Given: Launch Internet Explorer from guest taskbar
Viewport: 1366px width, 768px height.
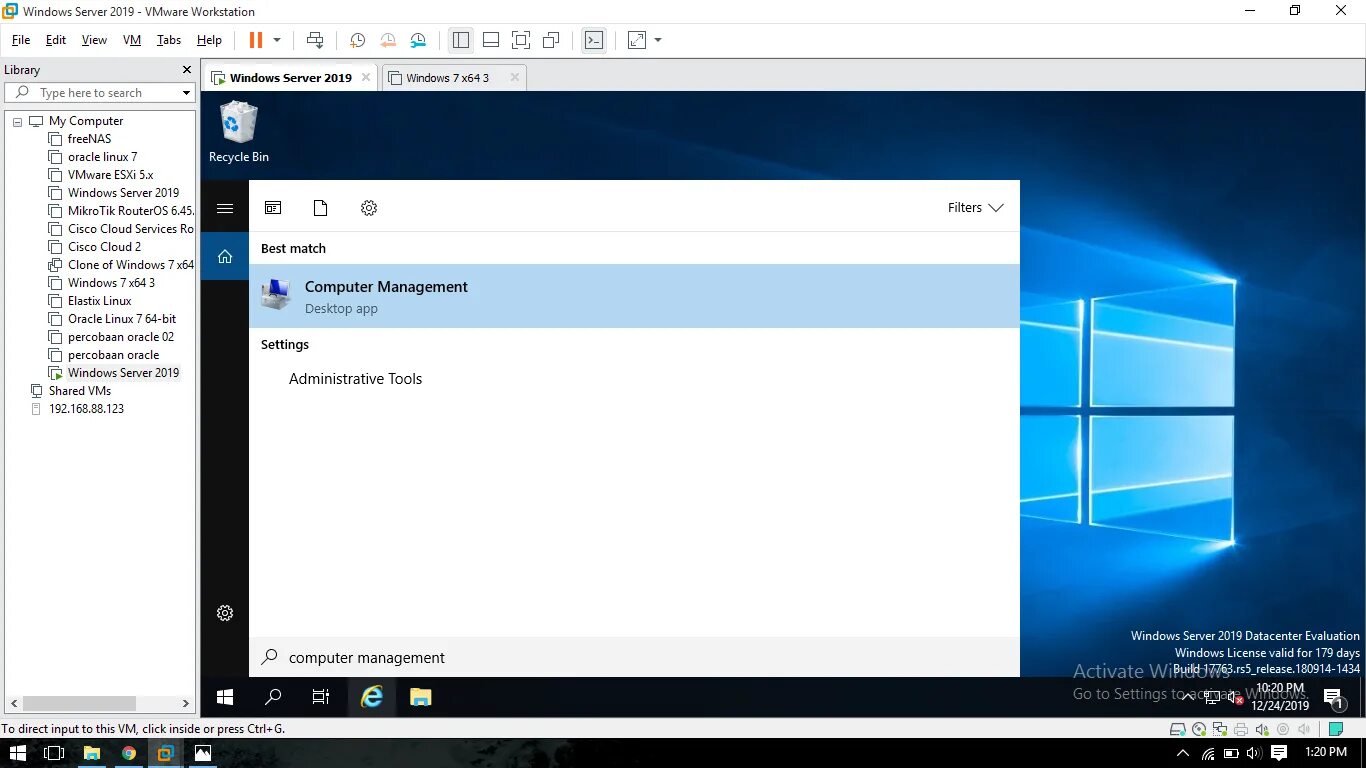Looking at the screenshot, I should [x=372, y=697].
